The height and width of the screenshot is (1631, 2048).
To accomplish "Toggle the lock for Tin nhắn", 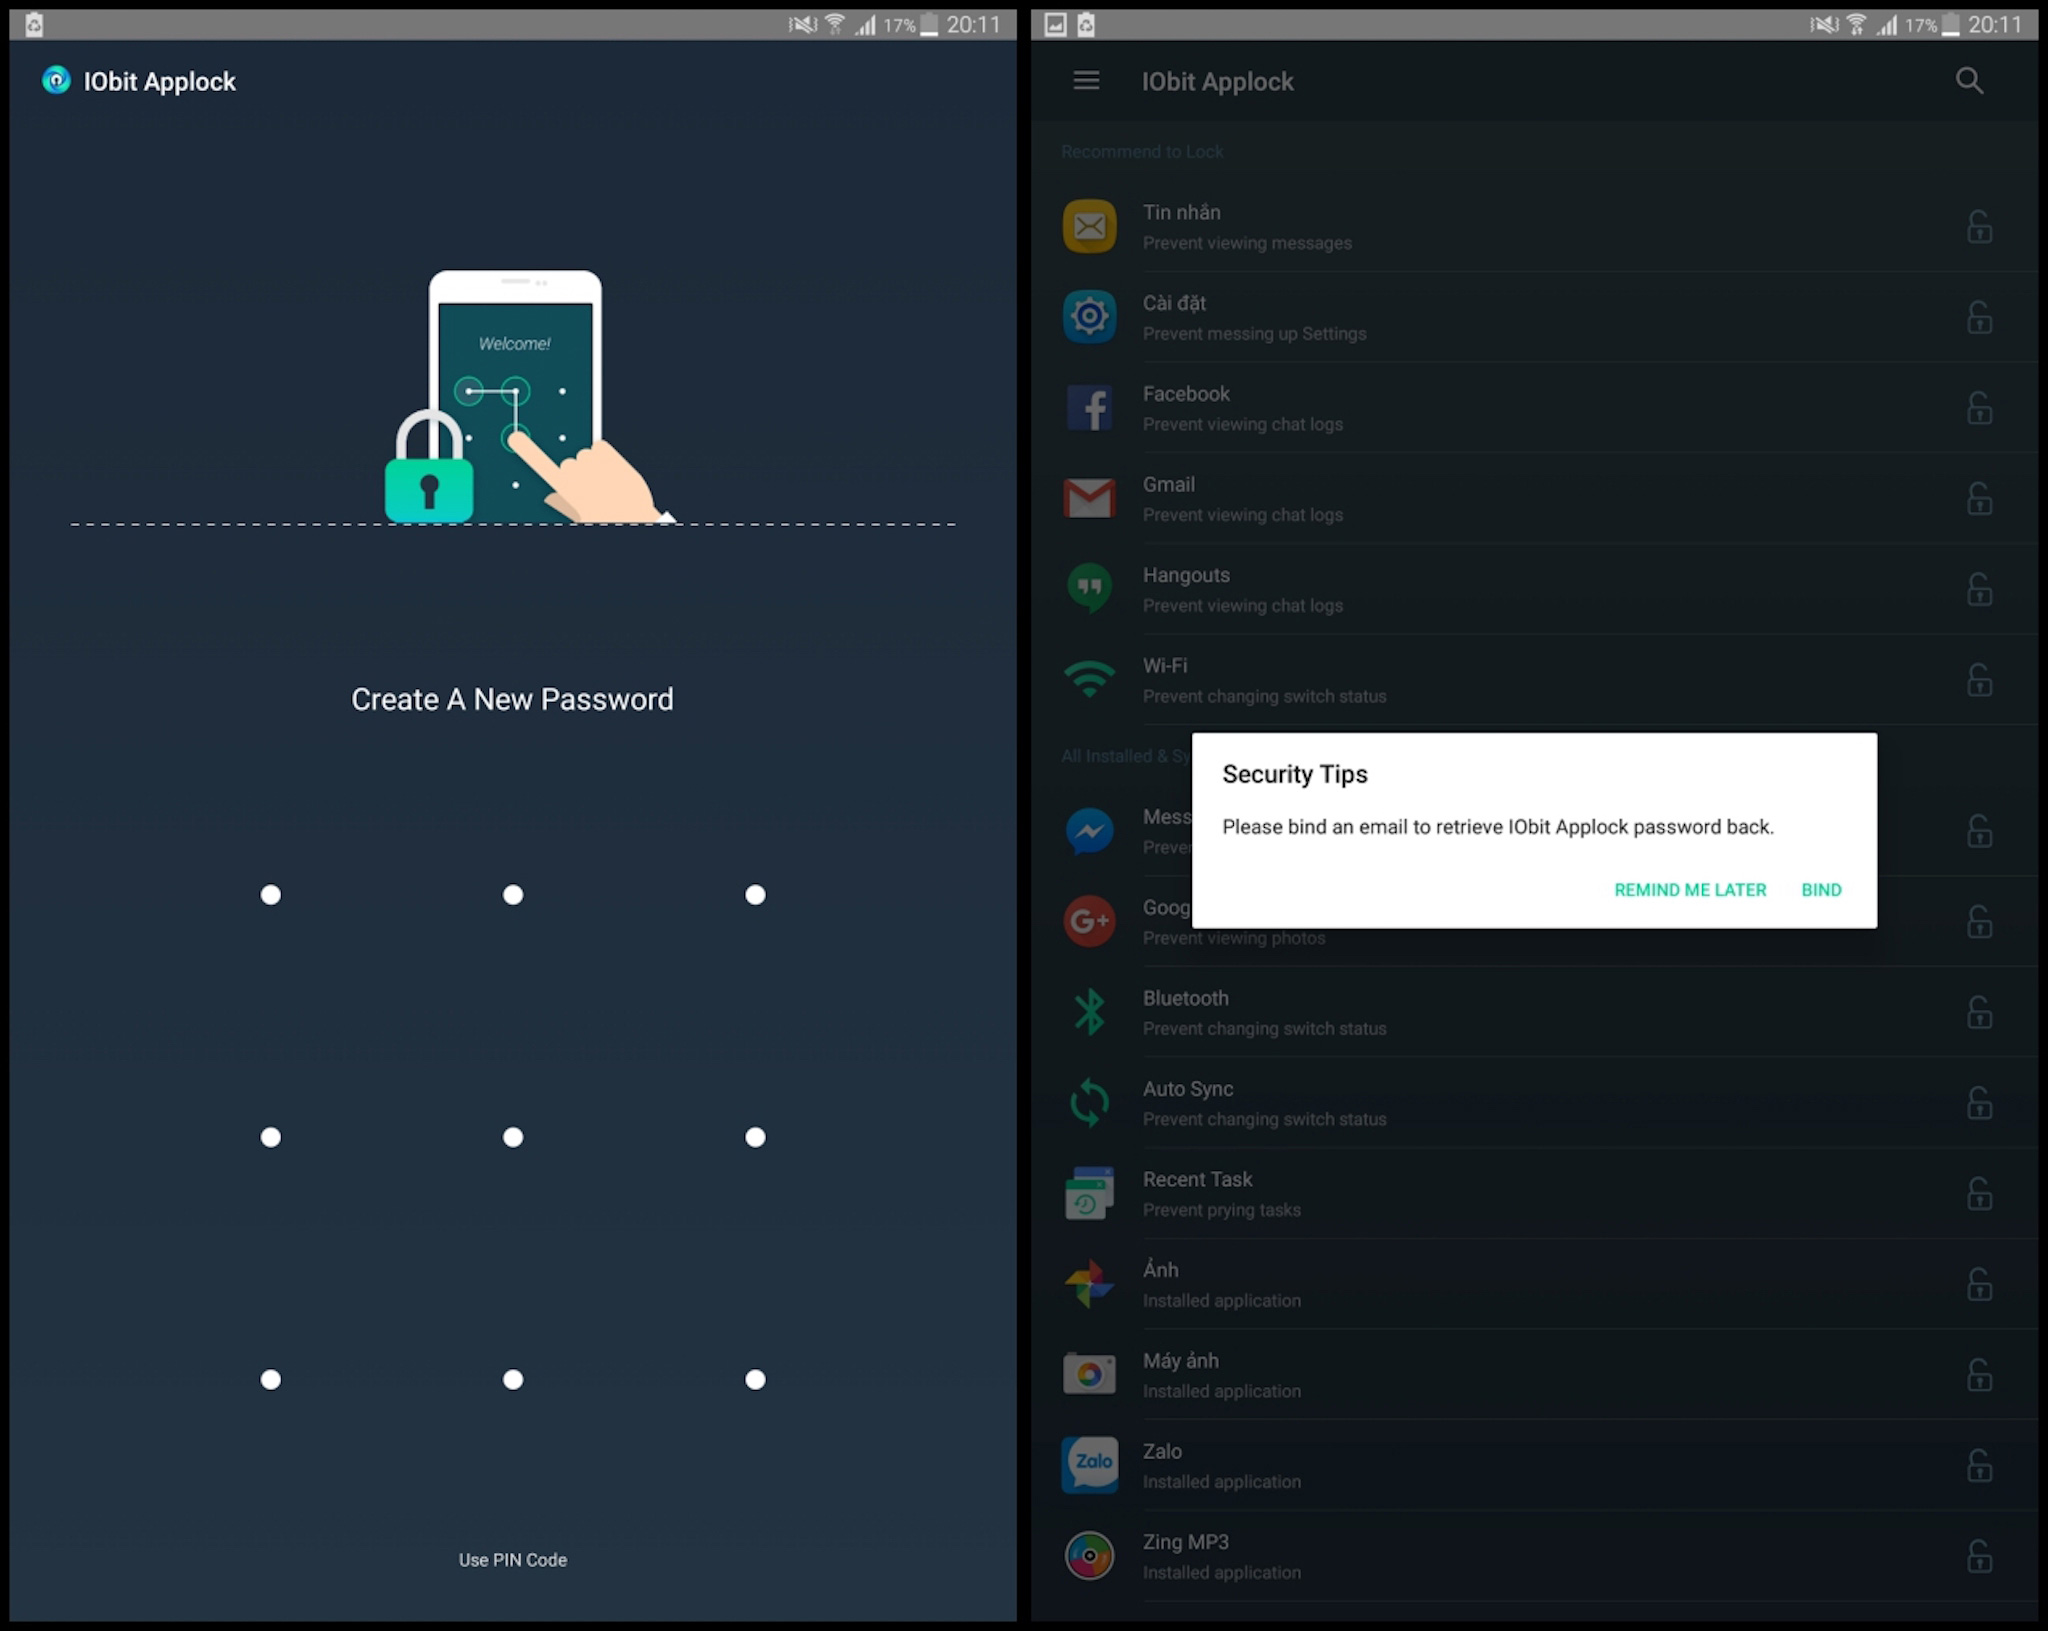I will 1979,227.
